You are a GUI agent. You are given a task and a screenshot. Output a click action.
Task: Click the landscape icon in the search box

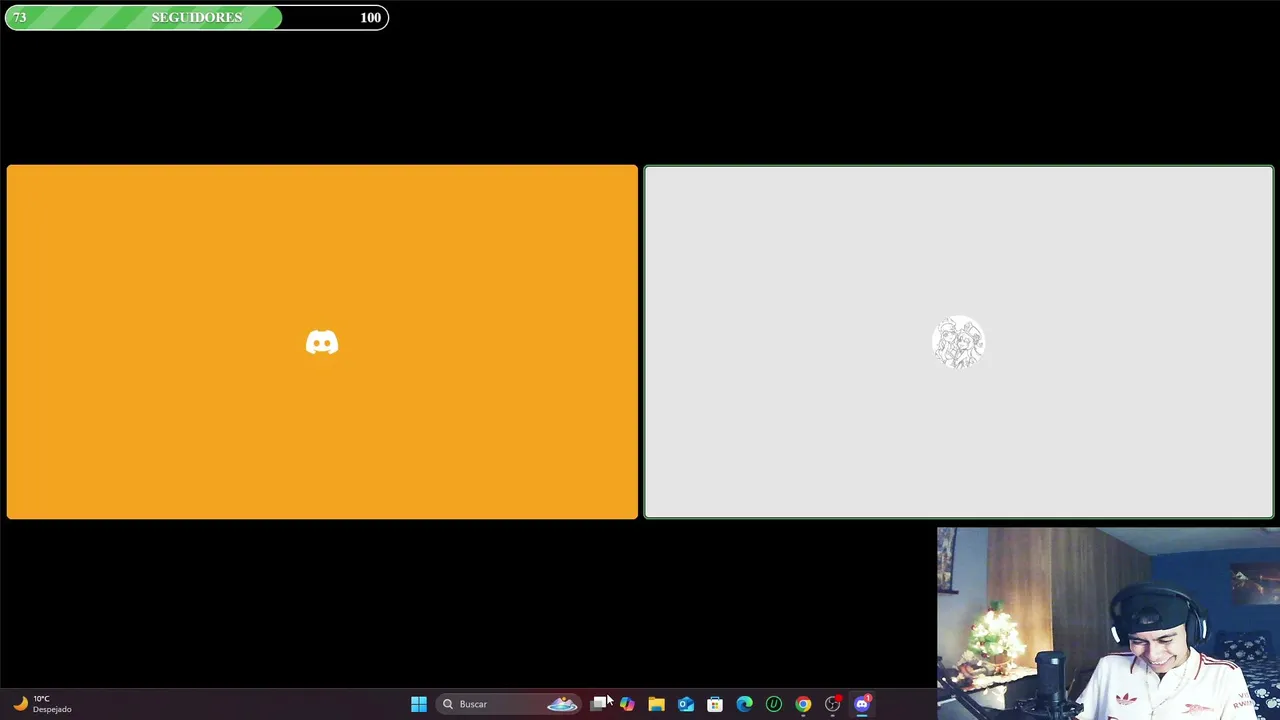click(563, 704)
